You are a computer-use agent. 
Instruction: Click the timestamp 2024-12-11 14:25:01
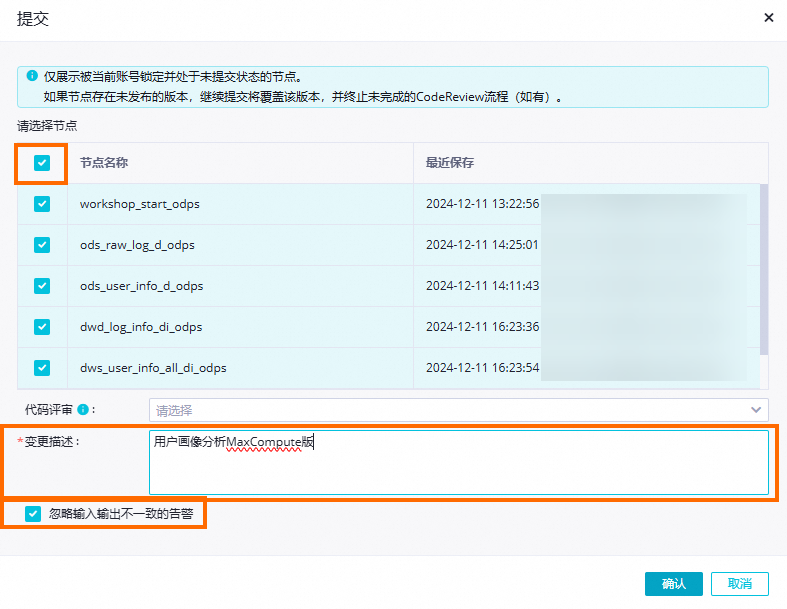point(482,245)
